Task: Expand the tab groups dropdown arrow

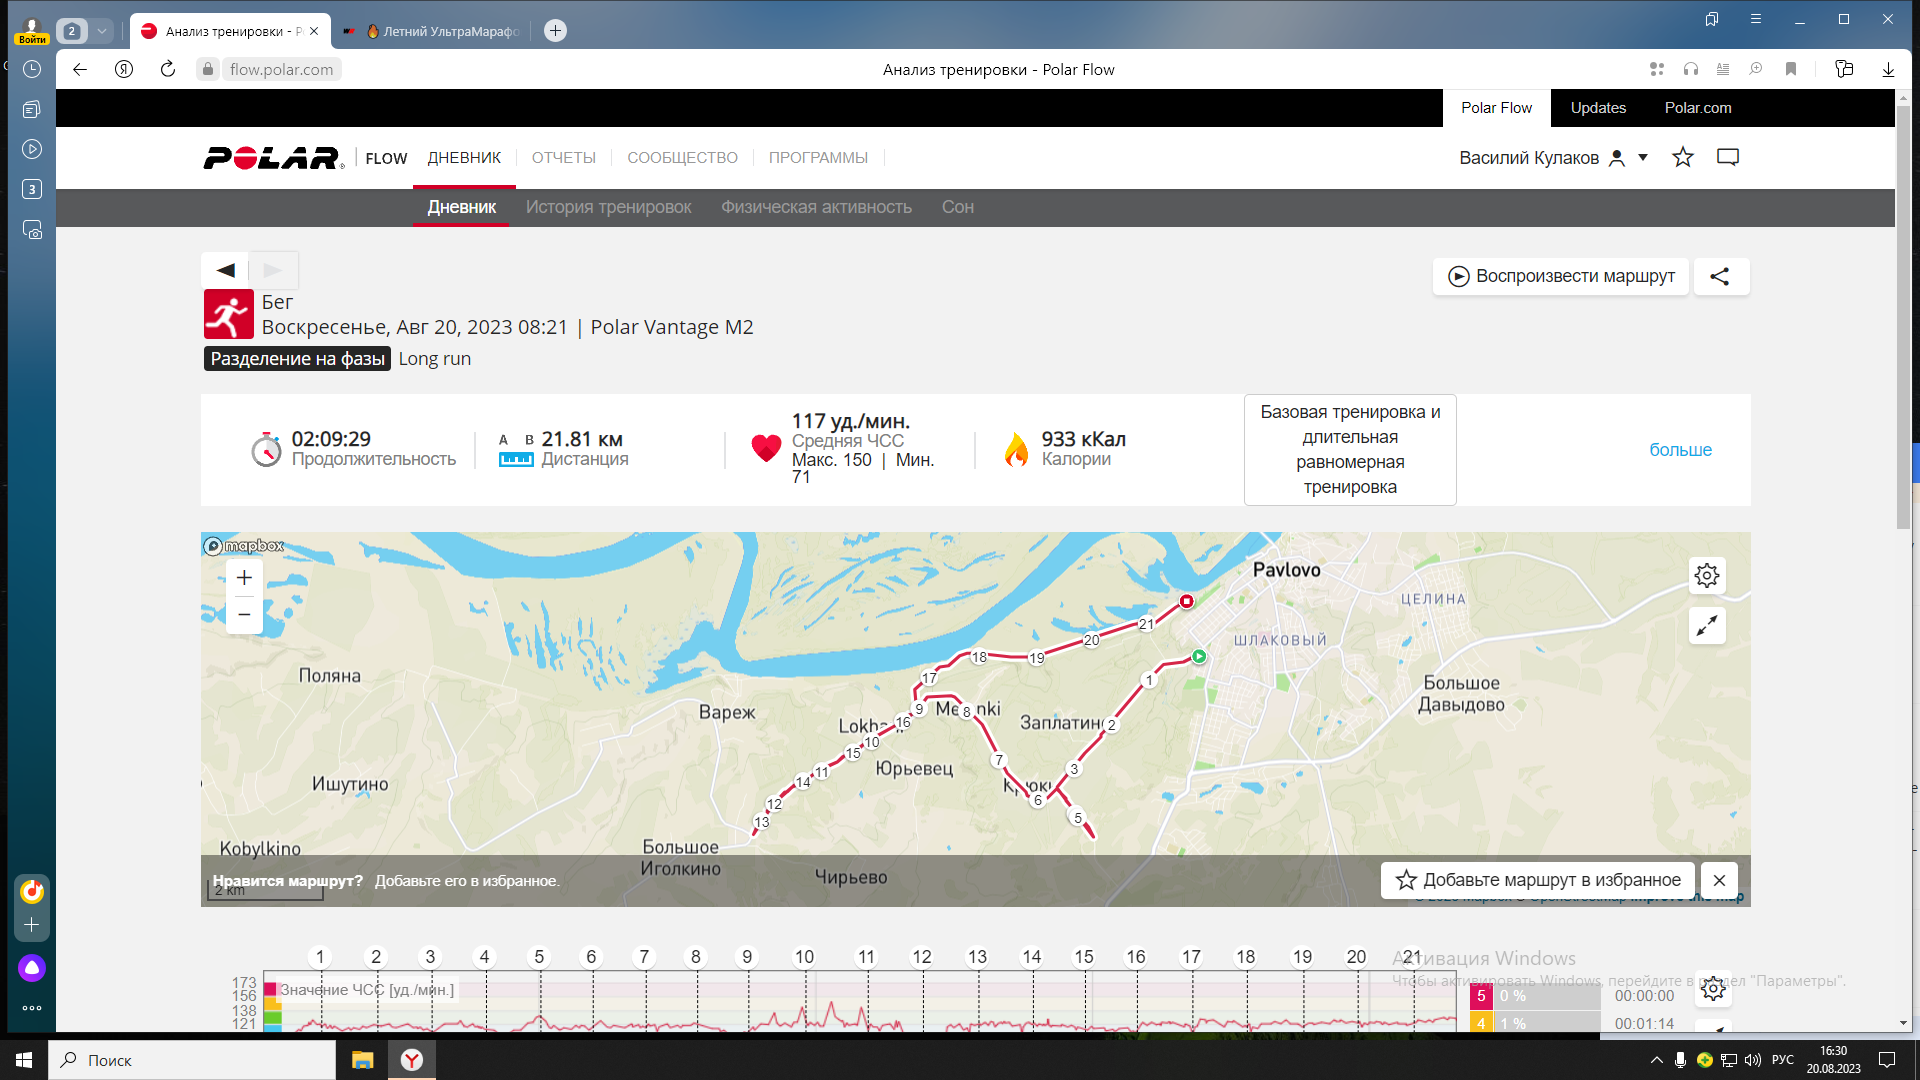Action: 101,31
